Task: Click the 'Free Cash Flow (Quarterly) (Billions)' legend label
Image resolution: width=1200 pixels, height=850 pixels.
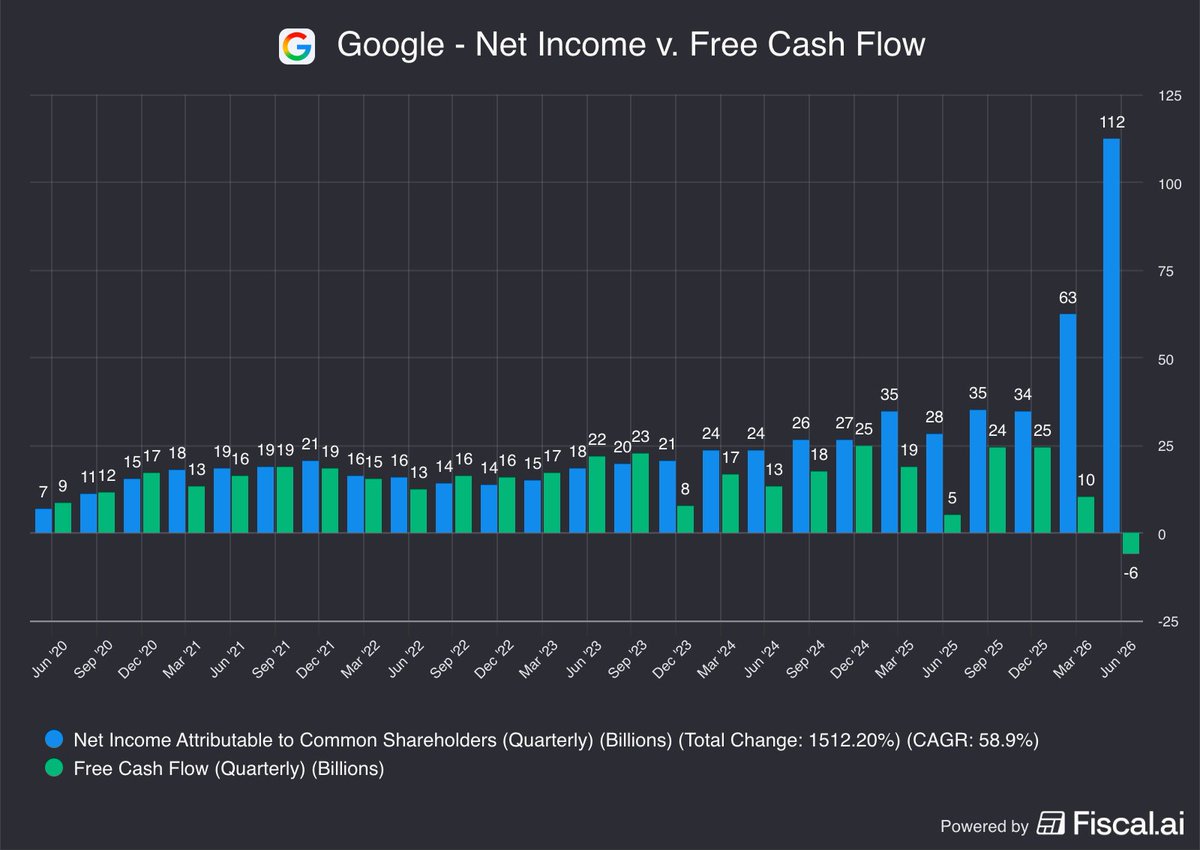Action: point(229,769)
